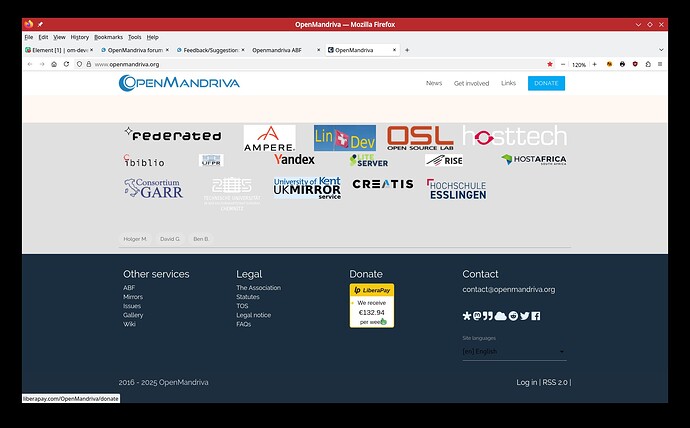Click the OSL Open Source Lab logo

point(420,138)
